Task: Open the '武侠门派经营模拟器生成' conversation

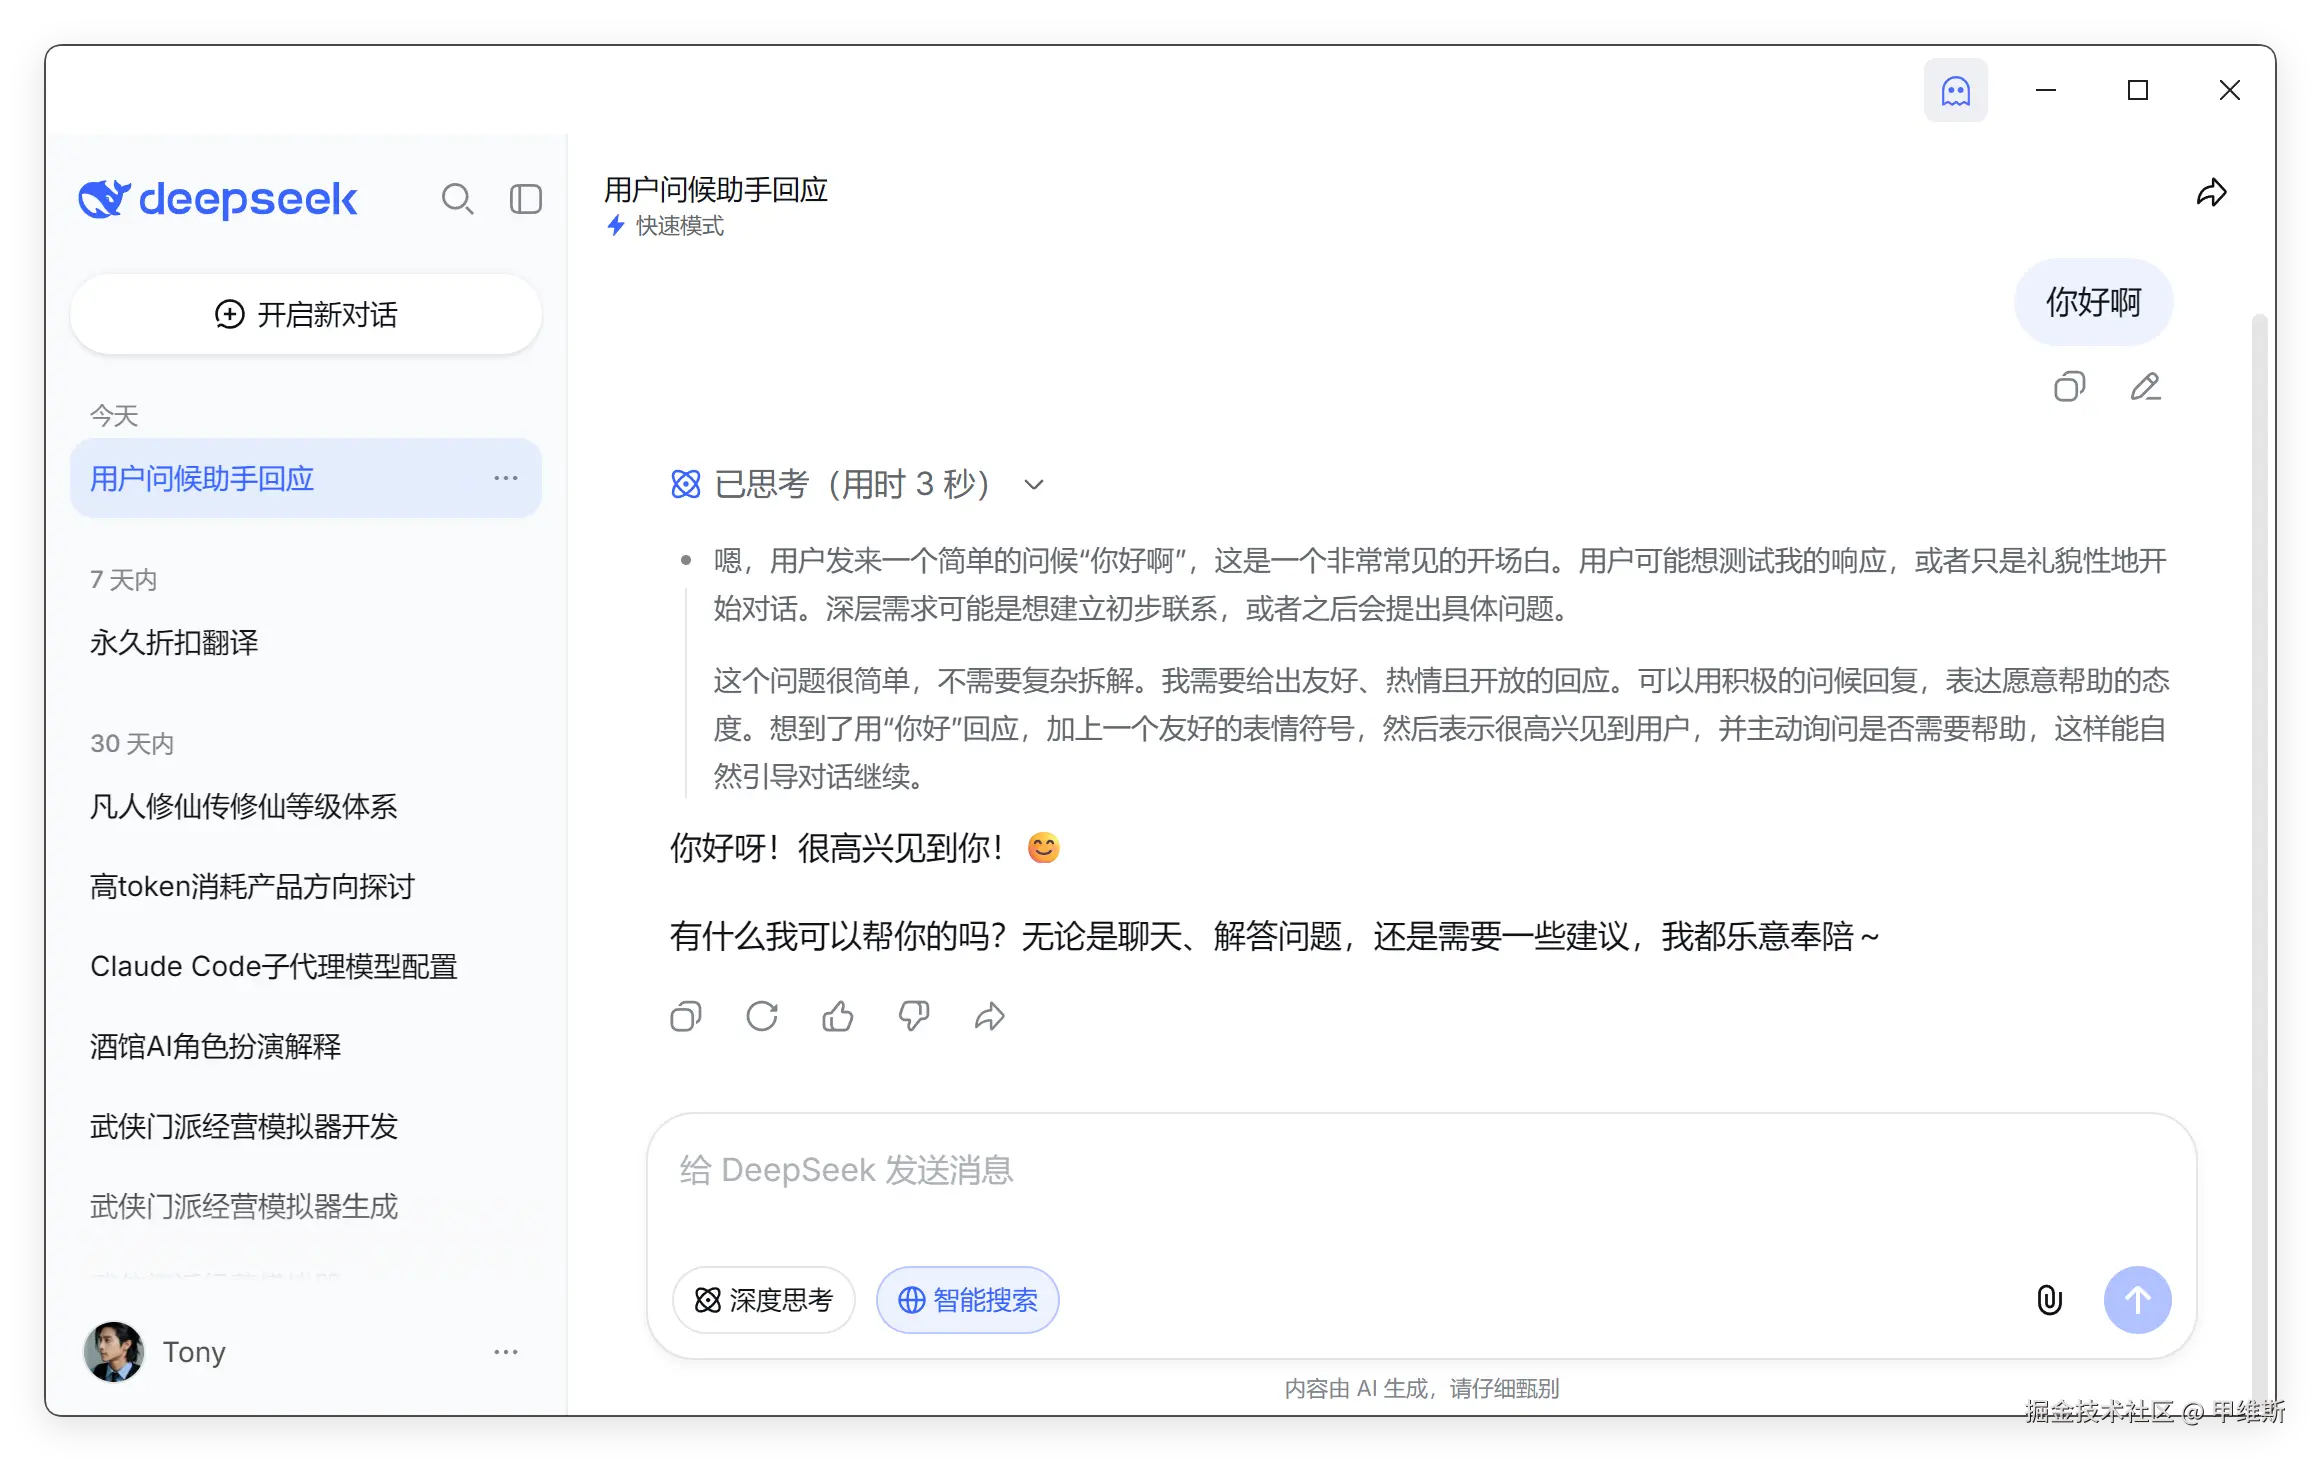Action: [x=306, y=1206]
